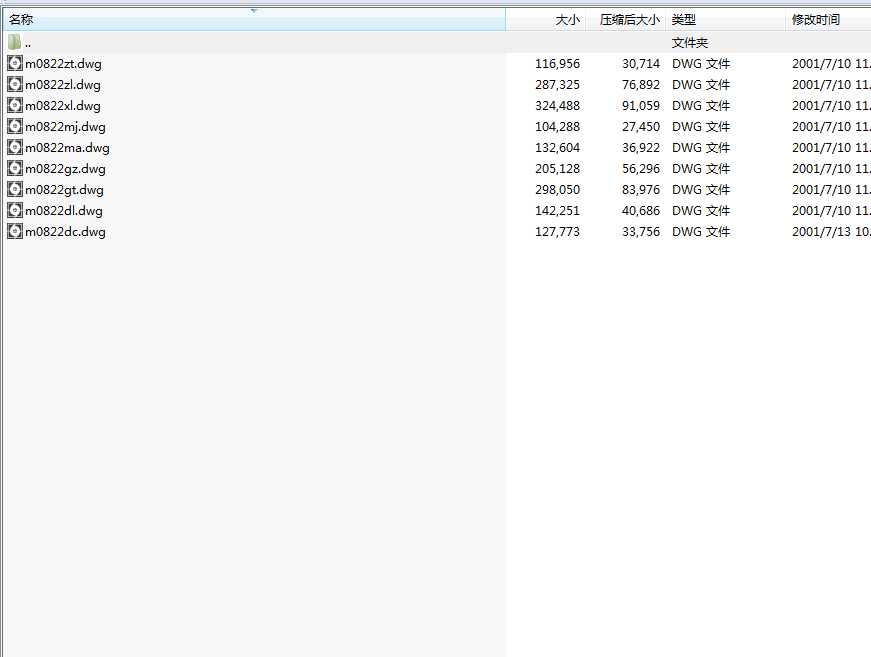Select file name m0822zt.dwg
Image resolution: width=871 pixels, height=657 pixels.
63,64
